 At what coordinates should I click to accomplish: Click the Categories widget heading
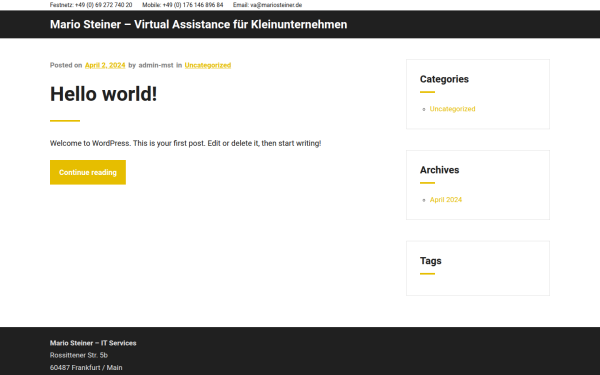point(444,79)
